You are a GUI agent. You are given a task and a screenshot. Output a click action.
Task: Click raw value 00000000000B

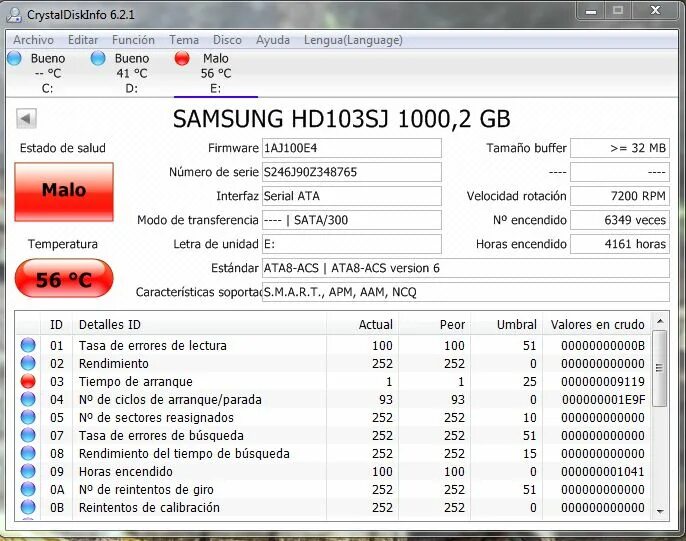pyautogui.click(x=603, y=346)
